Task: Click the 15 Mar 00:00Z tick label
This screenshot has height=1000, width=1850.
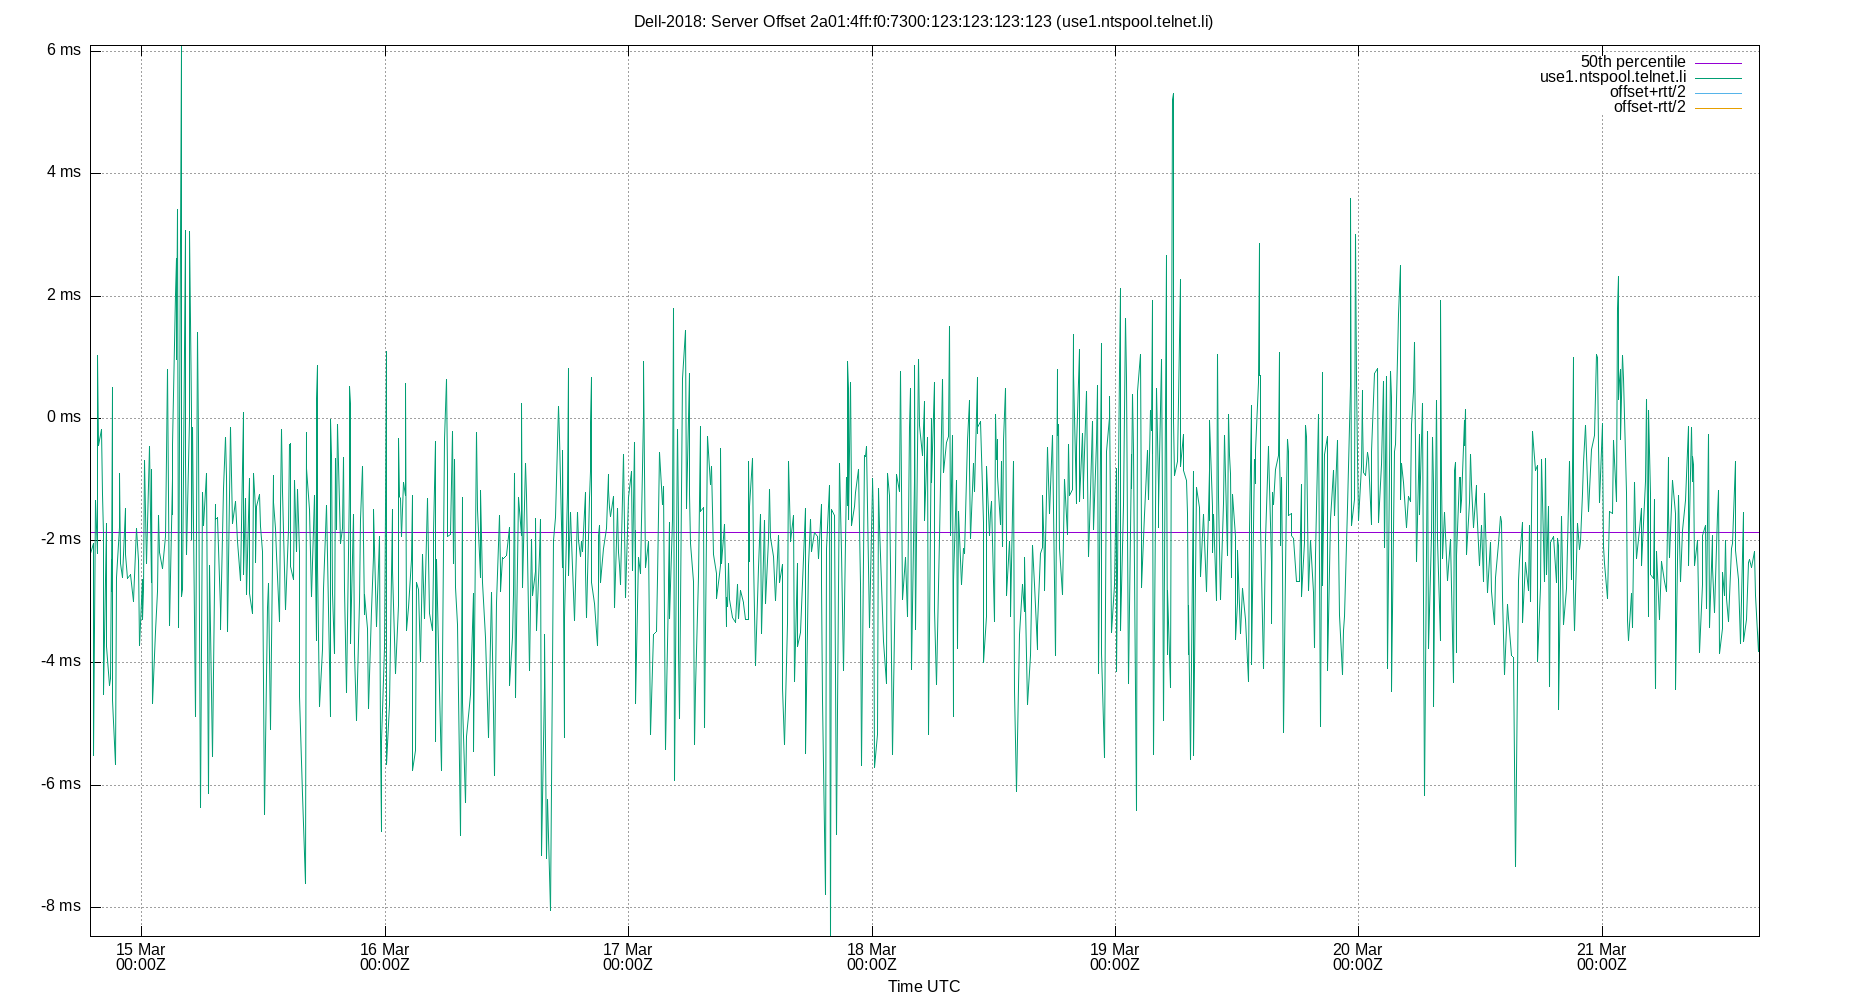Action: pos(142,957)
